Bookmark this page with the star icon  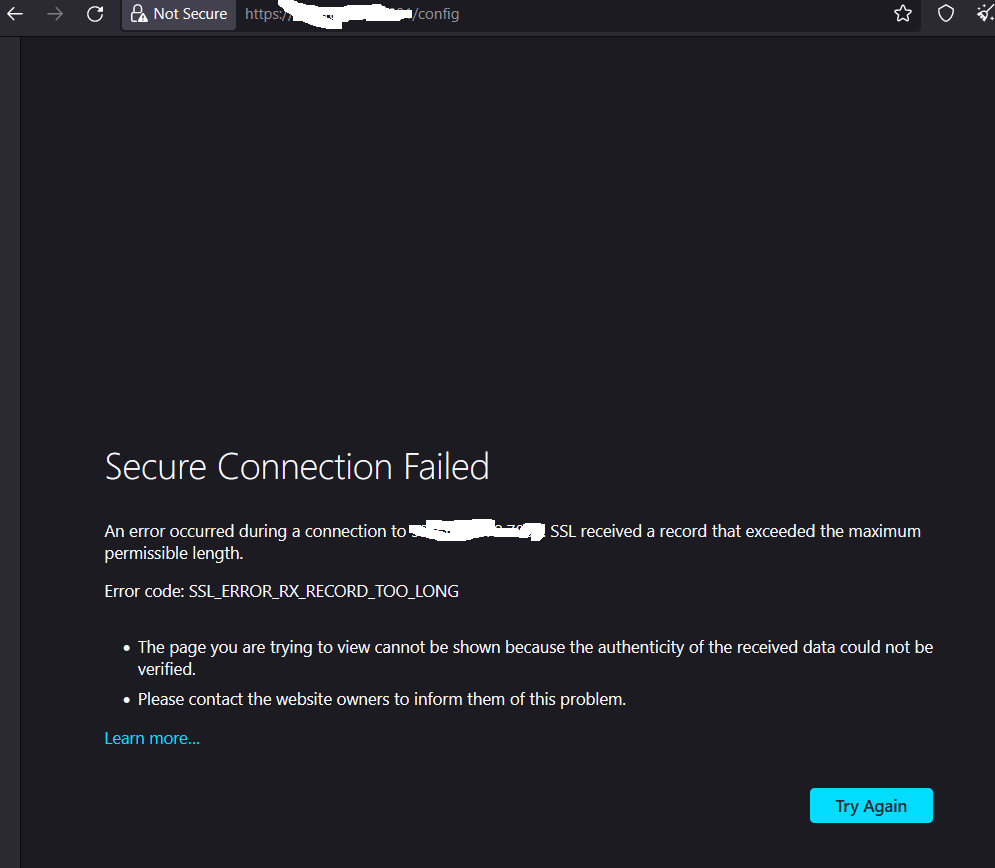[902, 14]
